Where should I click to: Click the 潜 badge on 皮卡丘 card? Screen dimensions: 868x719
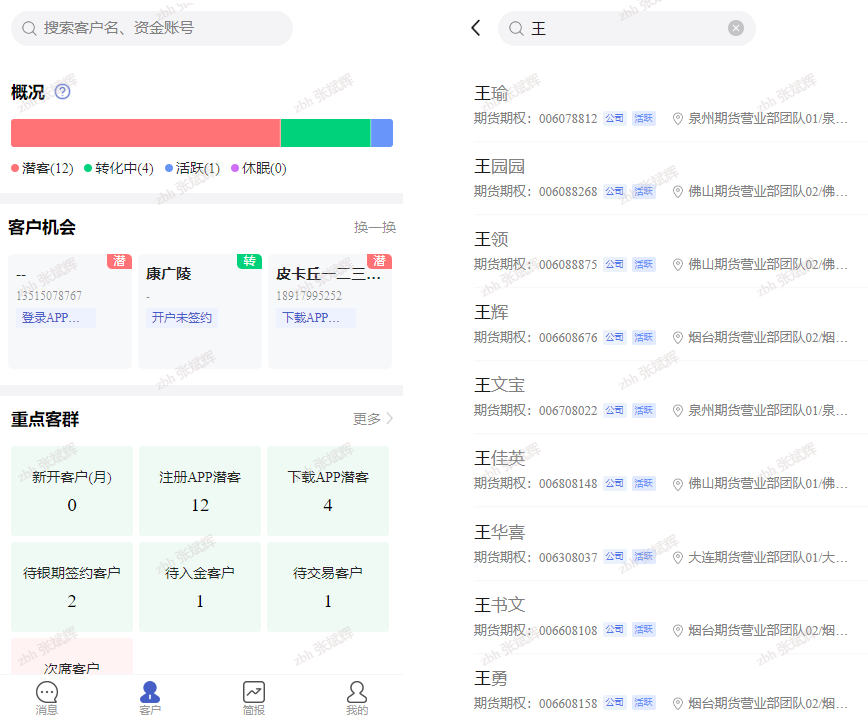click(379, 261)
